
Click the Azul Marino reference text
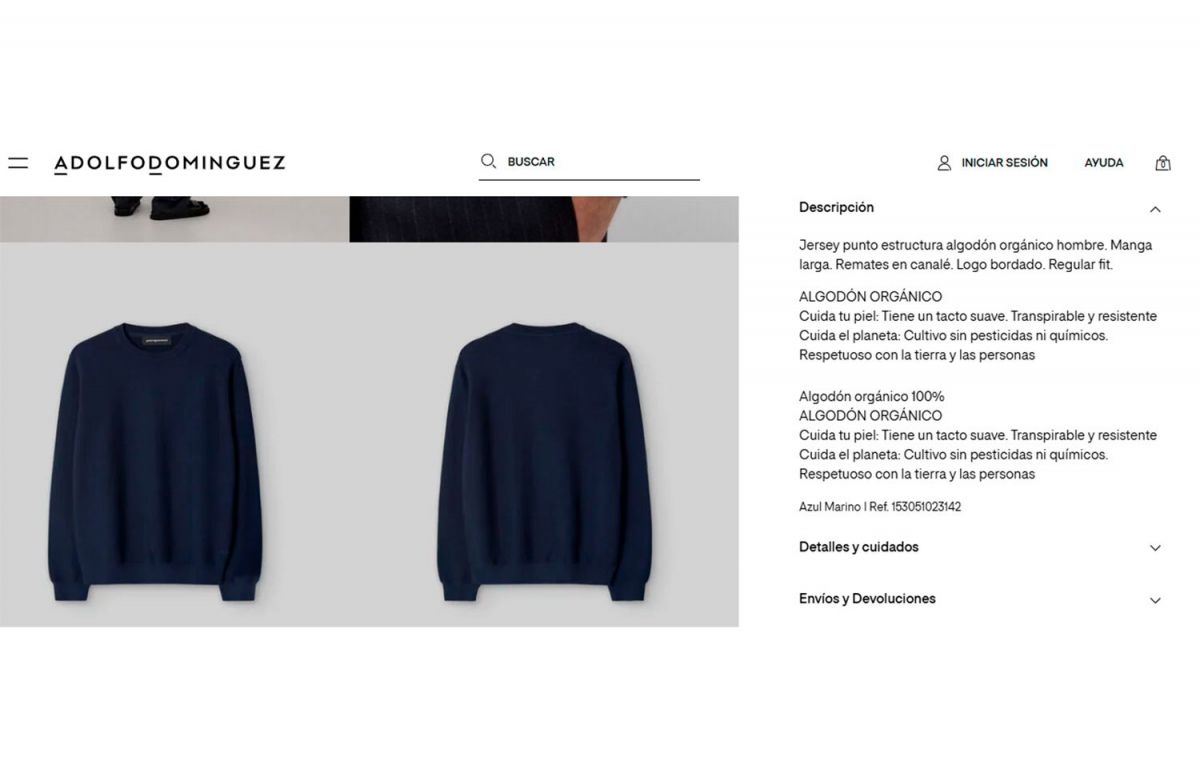coord(880,507)
